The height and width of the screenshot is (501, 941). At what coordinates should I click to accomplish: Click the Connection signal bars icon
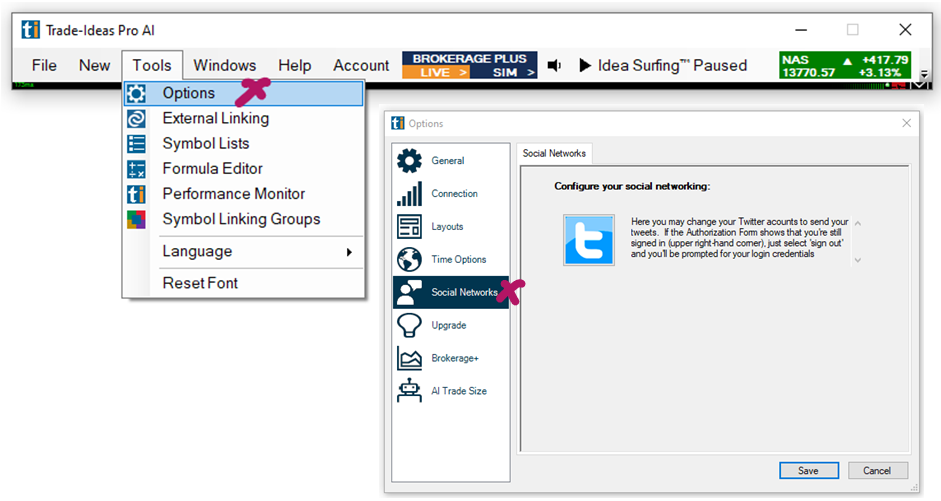[x=409, y=194]
